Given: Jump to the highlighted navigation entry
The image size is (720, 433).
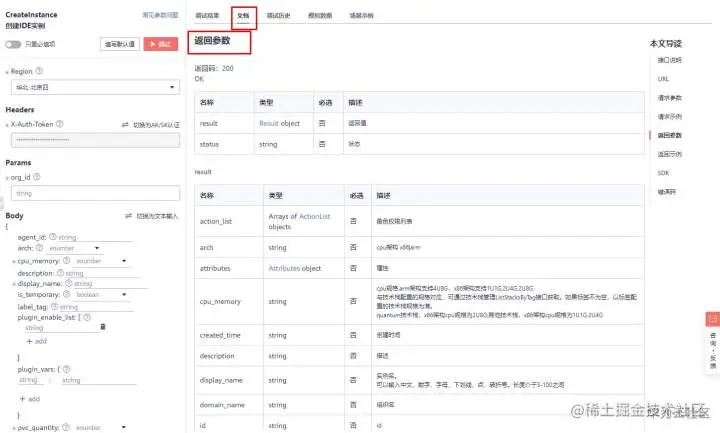Looking at the screenshot, I should 669,135.
